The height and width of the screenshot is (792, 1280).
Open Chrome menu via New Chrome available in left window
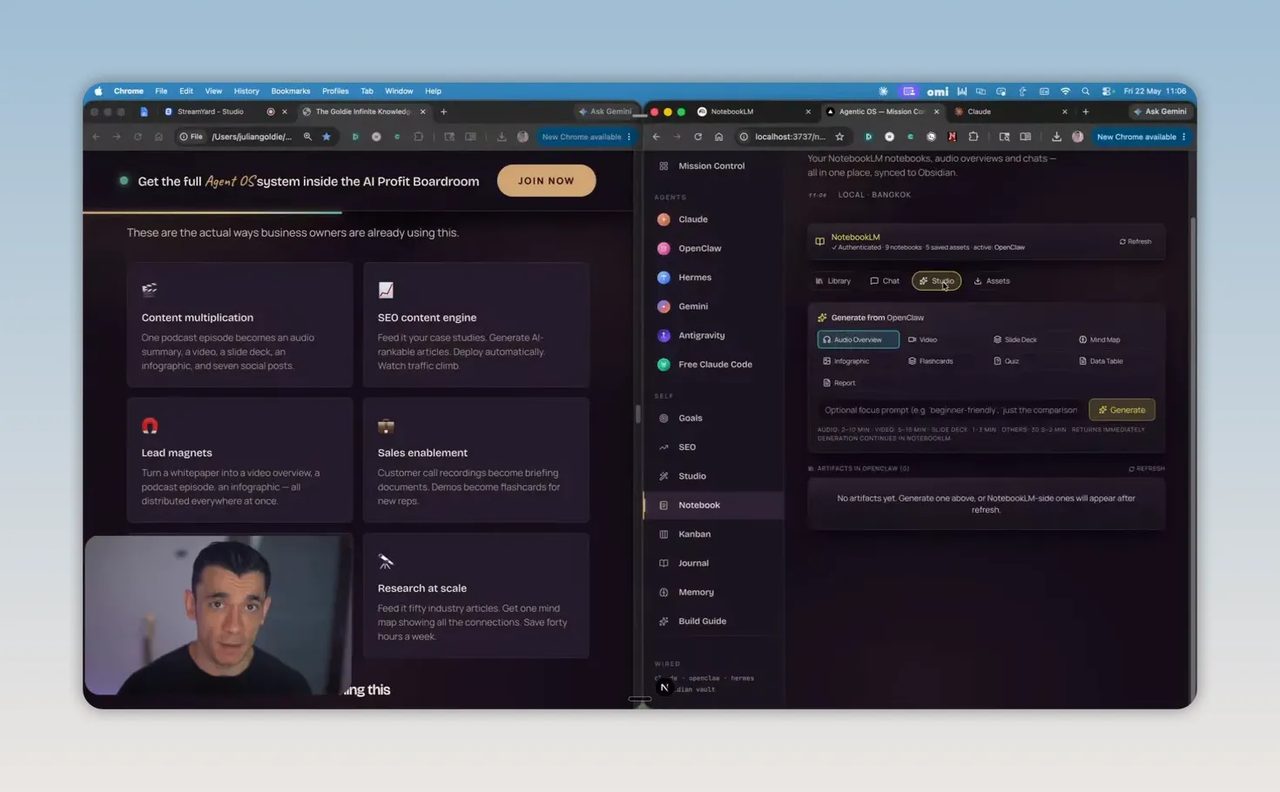click(x=586, y=137)
